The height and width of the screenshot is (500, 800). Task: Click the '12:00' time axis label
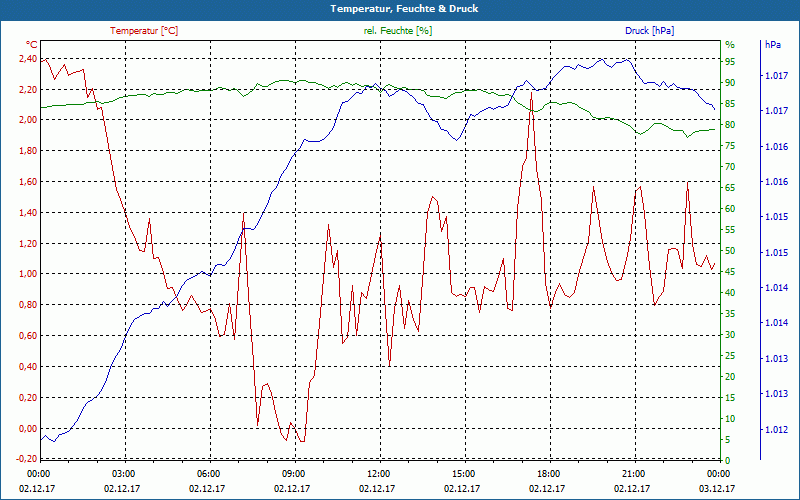377,474
